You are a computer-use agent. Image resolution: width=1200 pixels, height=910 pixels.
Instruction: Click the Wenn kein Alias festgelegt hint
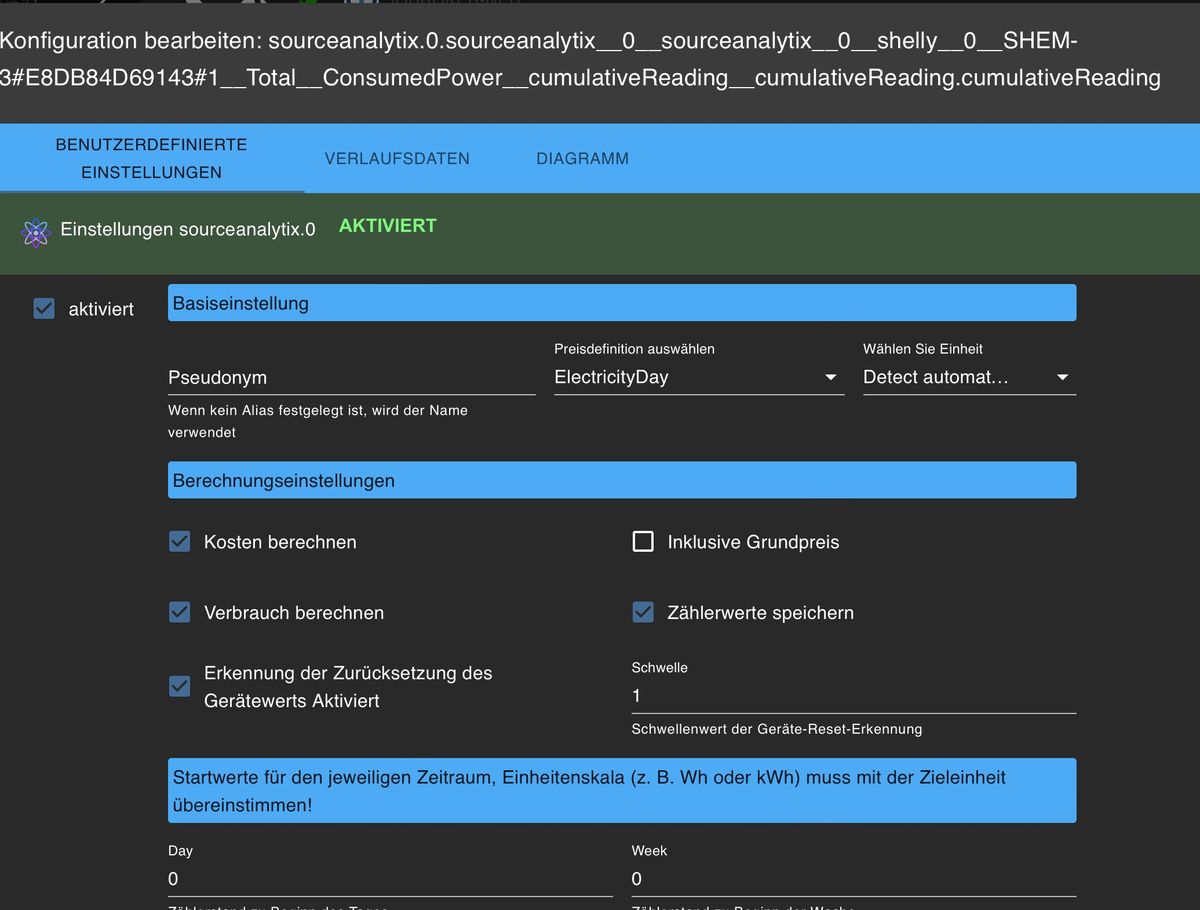(x=318, y=422)
